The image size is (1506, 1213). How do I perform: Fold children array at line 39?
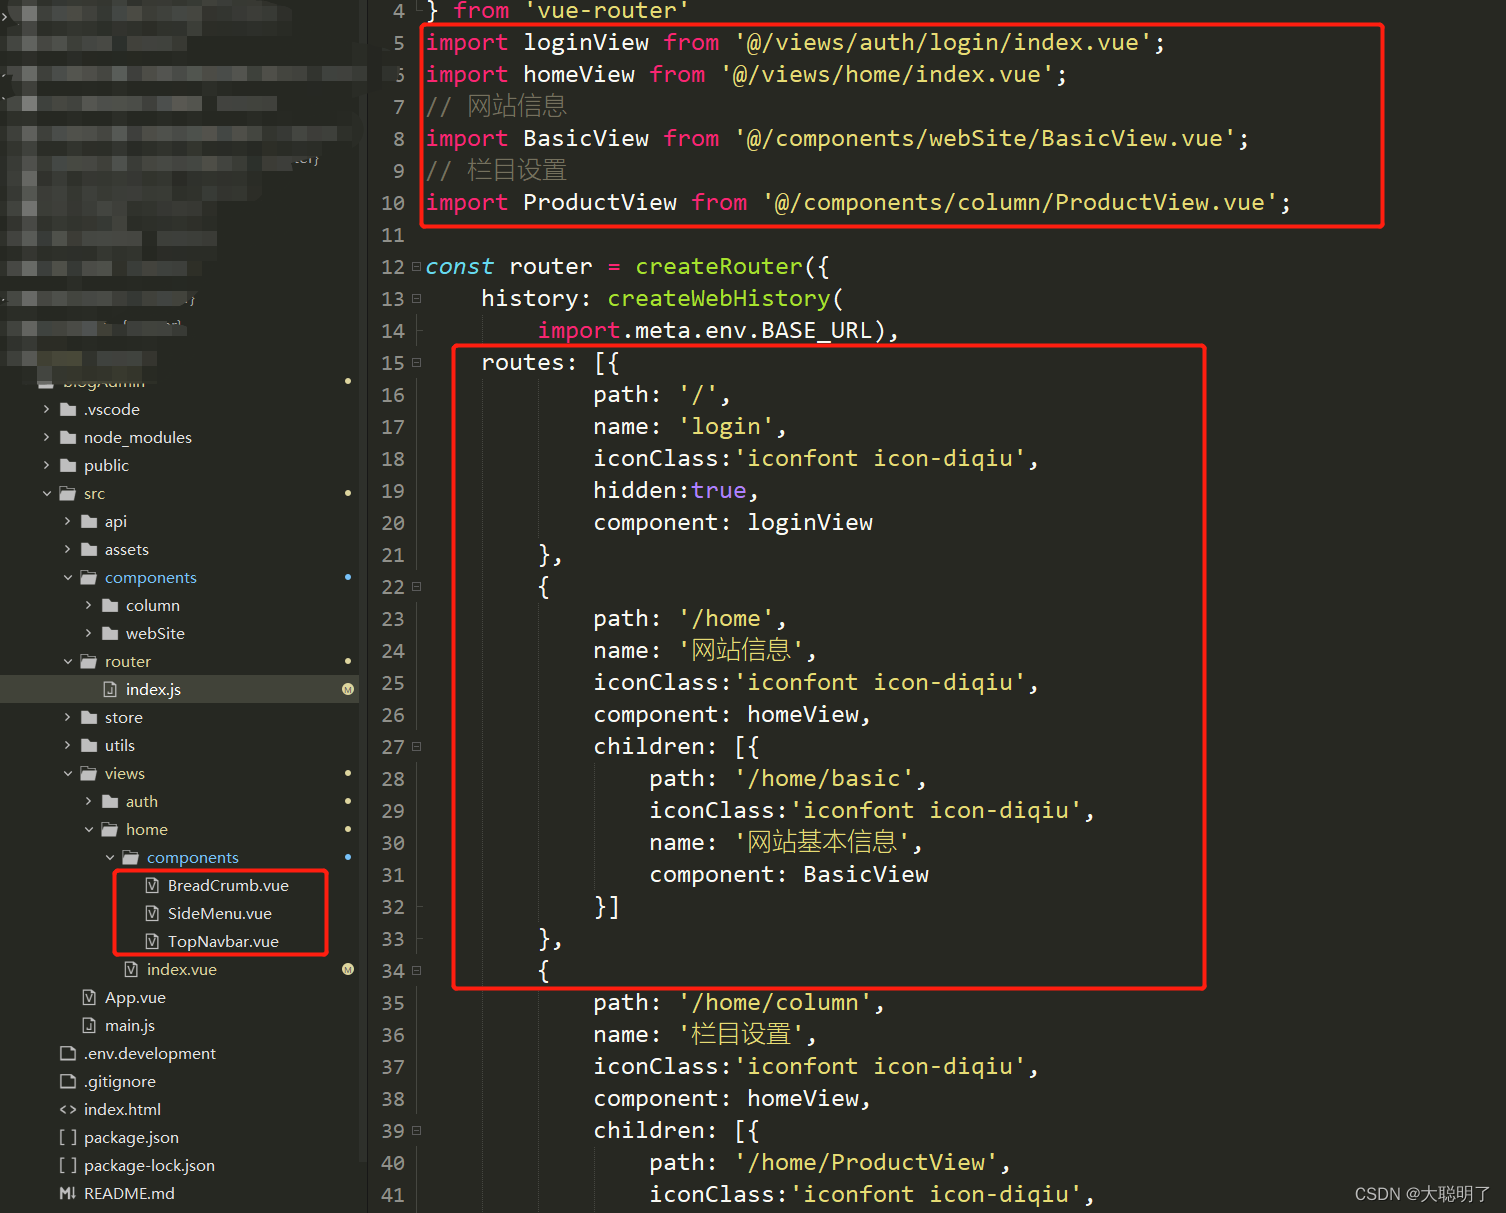tap(416, 1131)
